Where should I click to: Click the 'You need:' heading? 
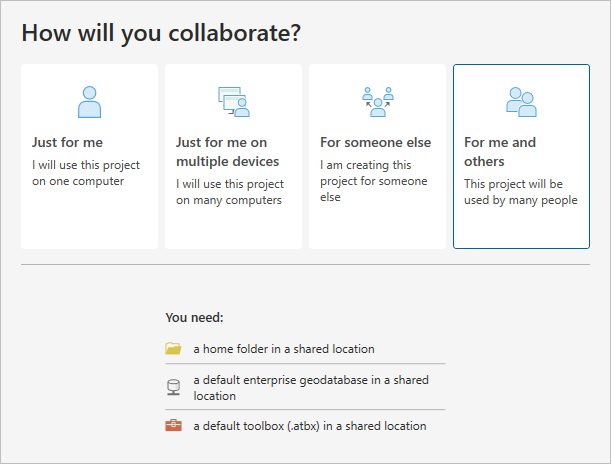point(194,318)
